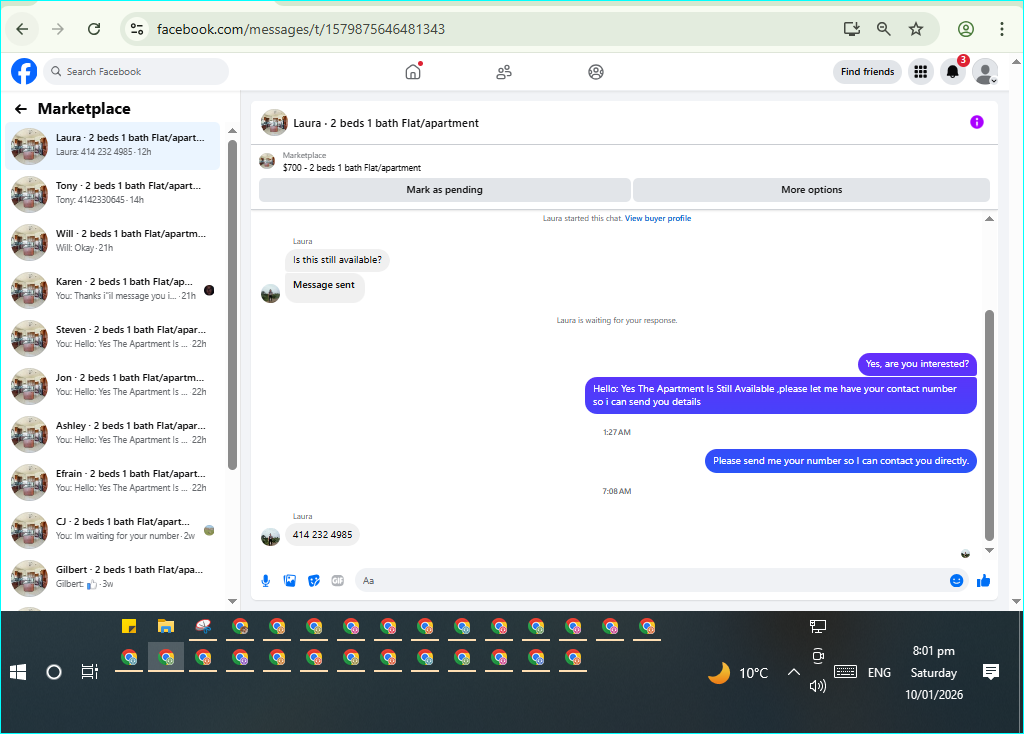Open the 10°C weather widget

(739, 673)
